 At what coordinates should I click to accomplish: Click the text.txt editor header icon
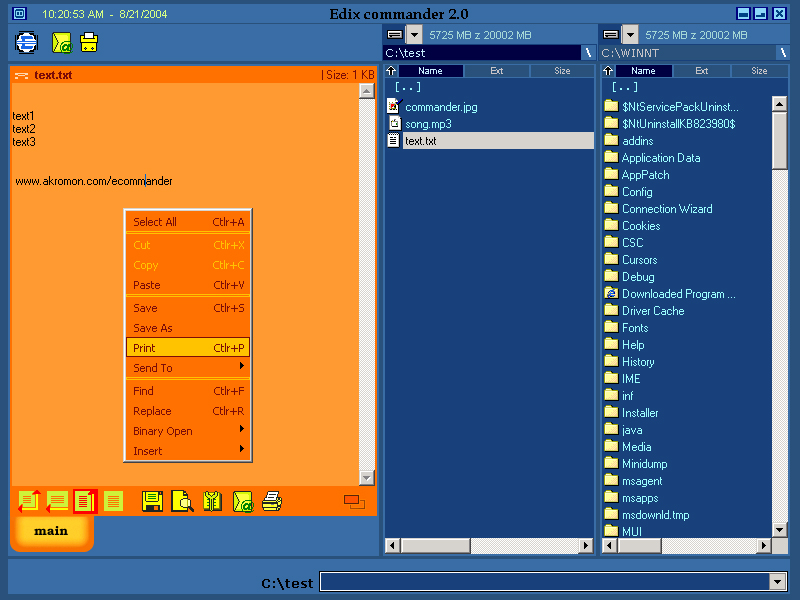click(21, 76)
